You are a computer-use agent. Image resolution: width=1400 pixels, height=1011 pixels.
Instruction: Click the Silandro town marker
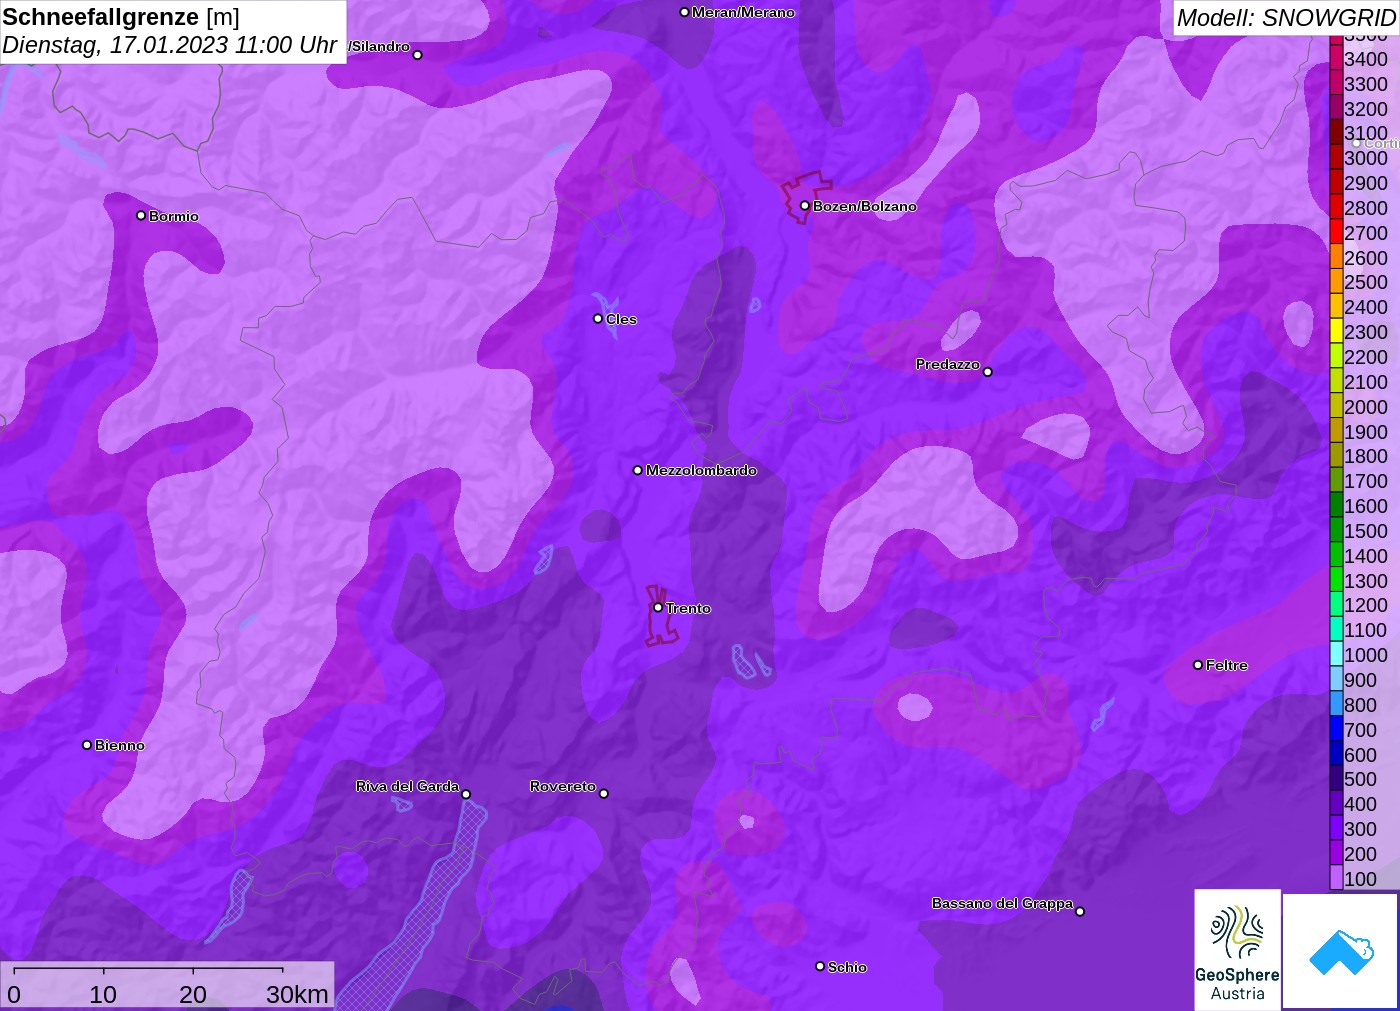417,55
